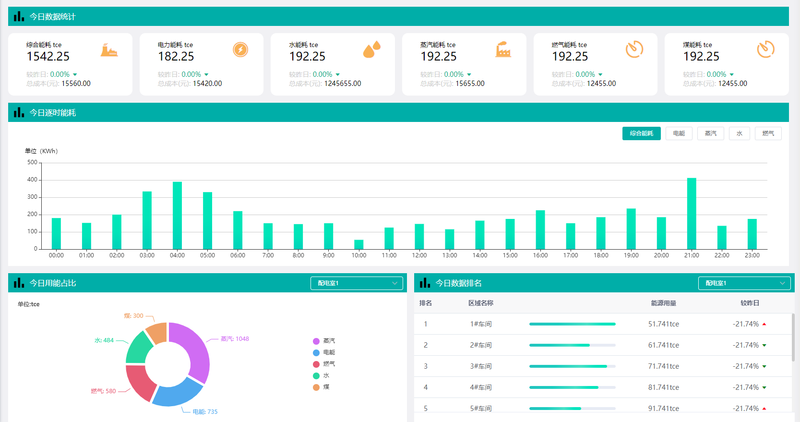This screenshot has width=800, height=422.
Task: Click bar chart icon beside 今日数据排名 title
Action: point(425,284)
